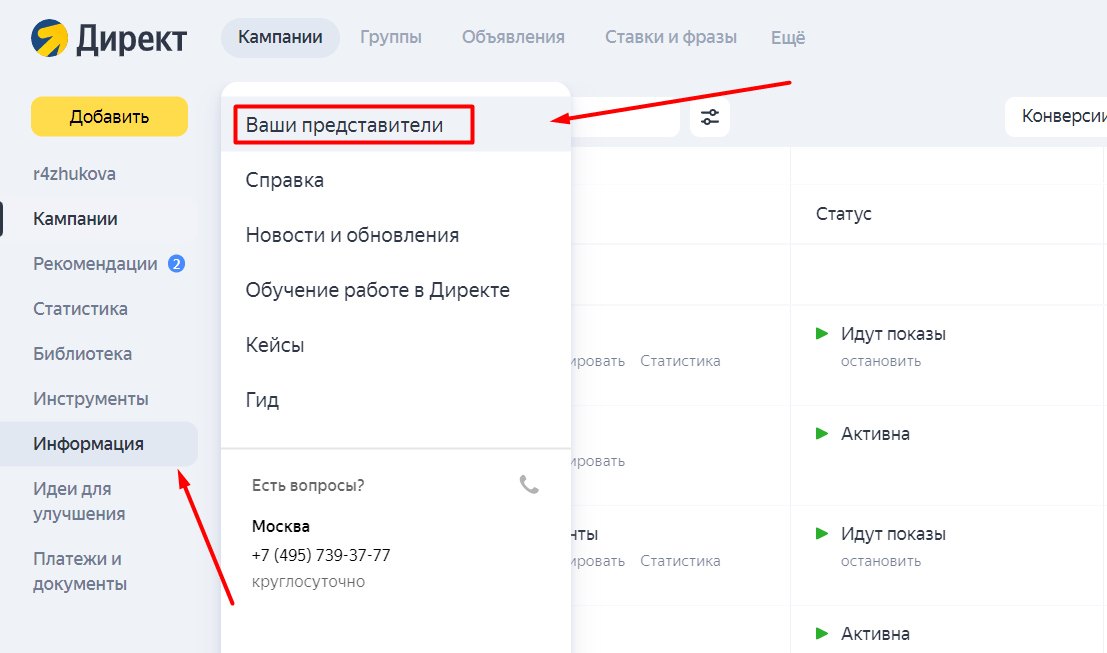Switch to the Группы tab
The height and width of the screenshot is (653, 1107).
click(x=390, y=37)
